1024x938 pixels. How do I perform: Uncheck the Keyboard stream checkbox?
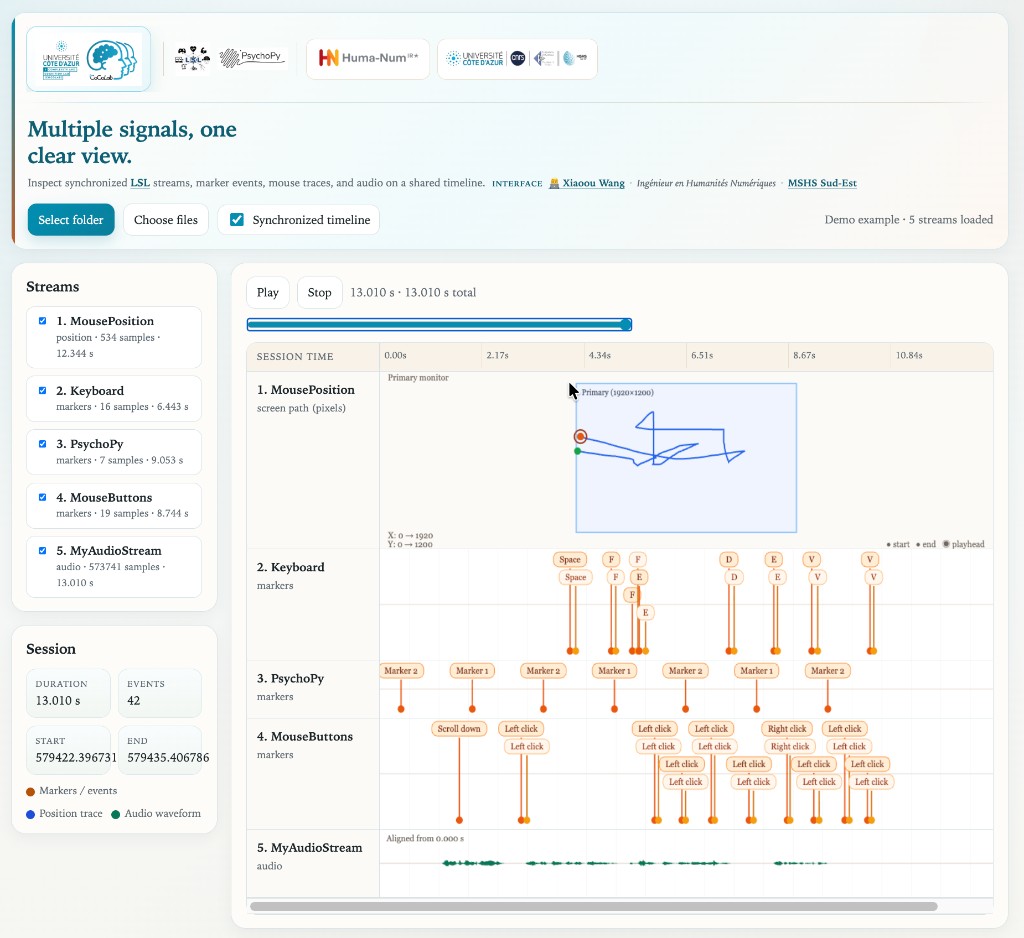pos(42,391)
